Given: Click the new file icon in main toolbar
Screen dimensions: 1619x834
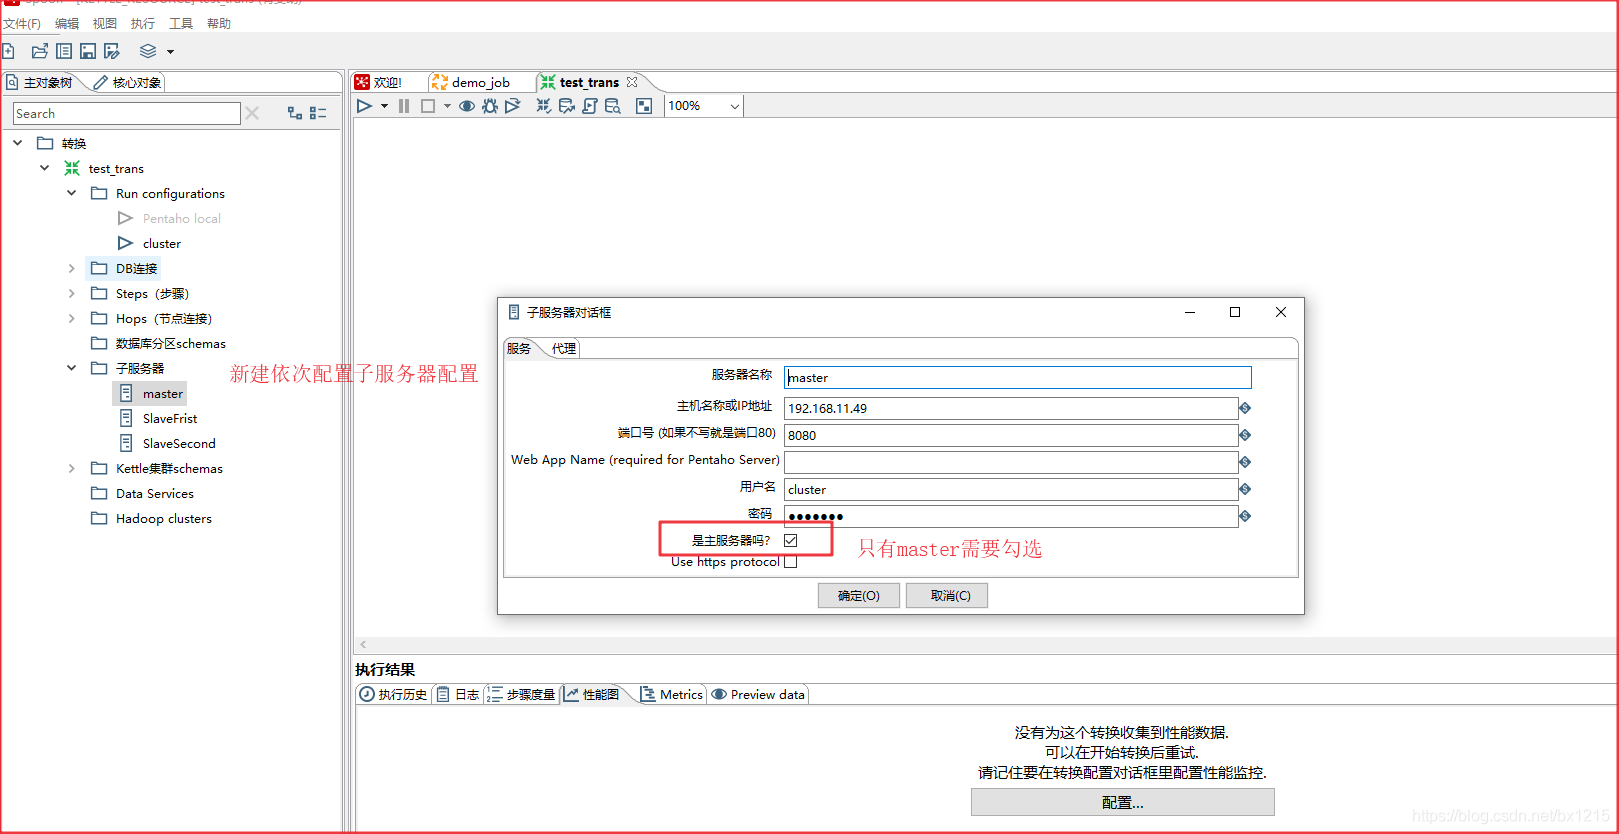Looking at the screenshot, I should (x=8, y=51).
